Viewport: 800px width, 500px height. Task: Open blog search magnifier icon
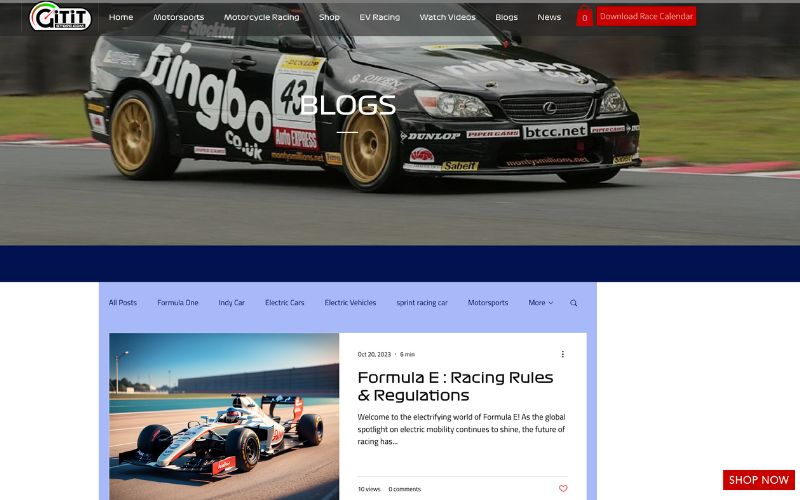[x=573, y=303]
